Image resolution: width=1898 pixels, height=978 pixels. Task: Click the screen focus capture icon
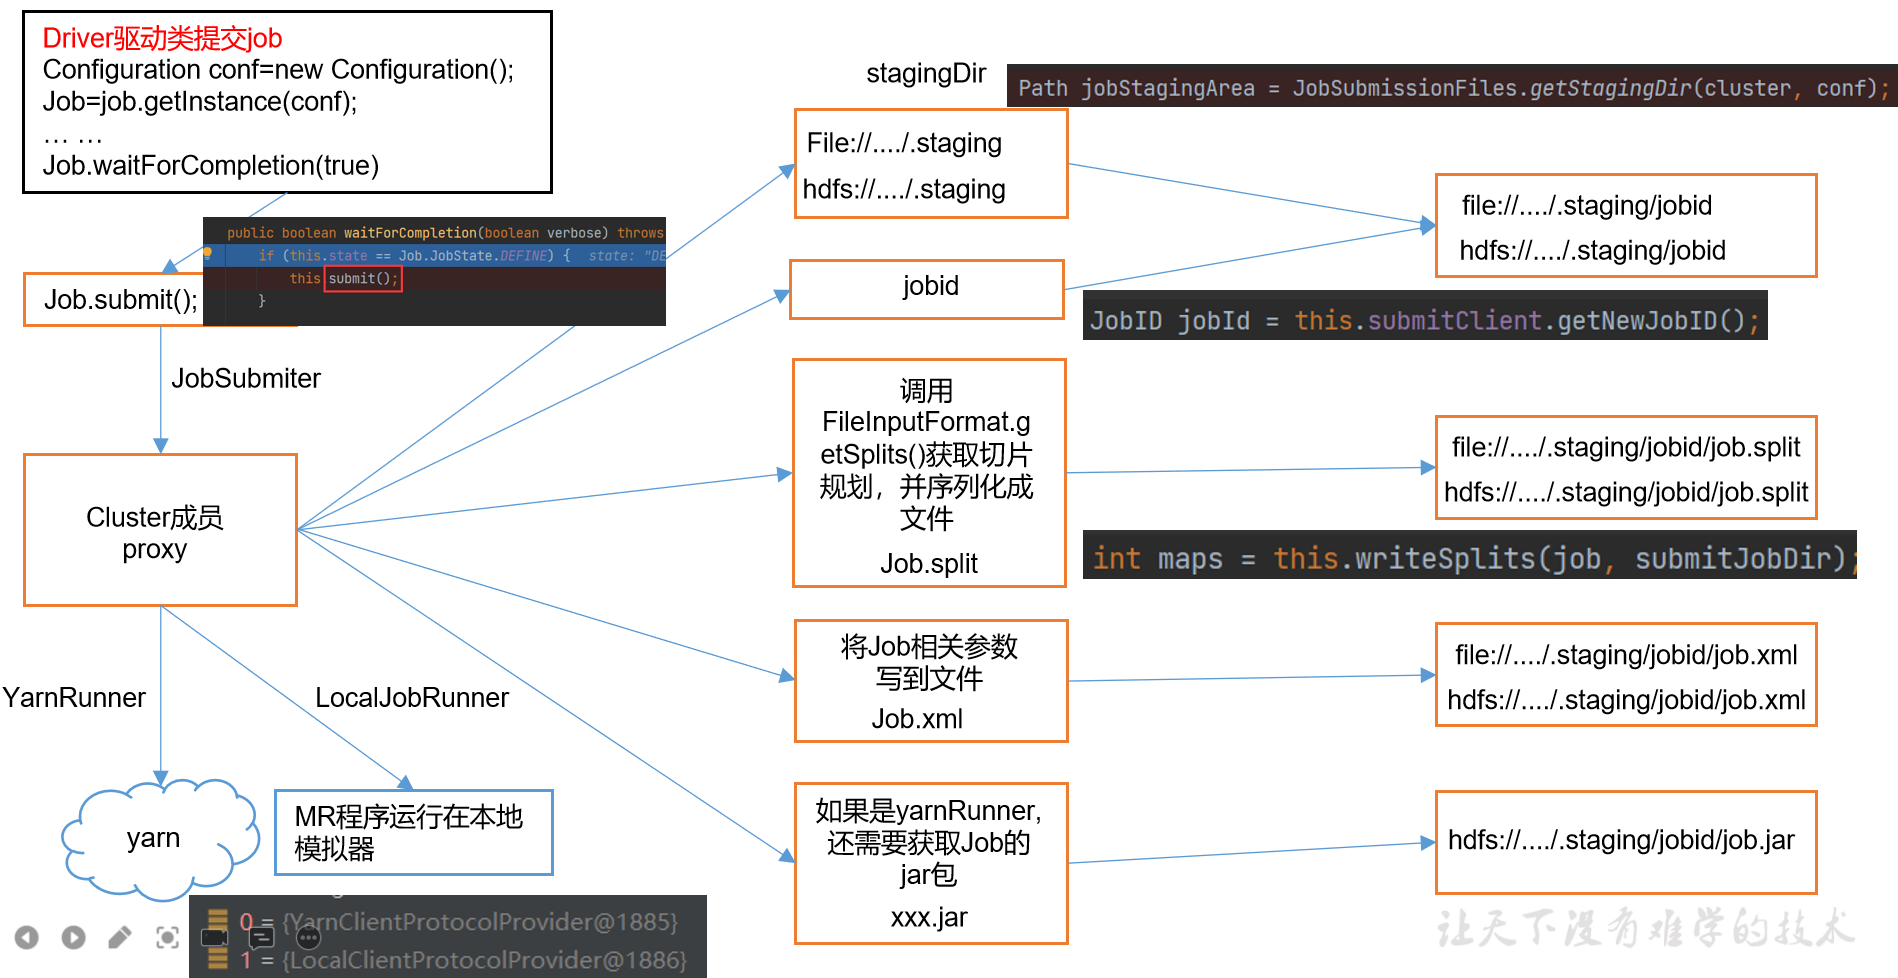[167, 937]
